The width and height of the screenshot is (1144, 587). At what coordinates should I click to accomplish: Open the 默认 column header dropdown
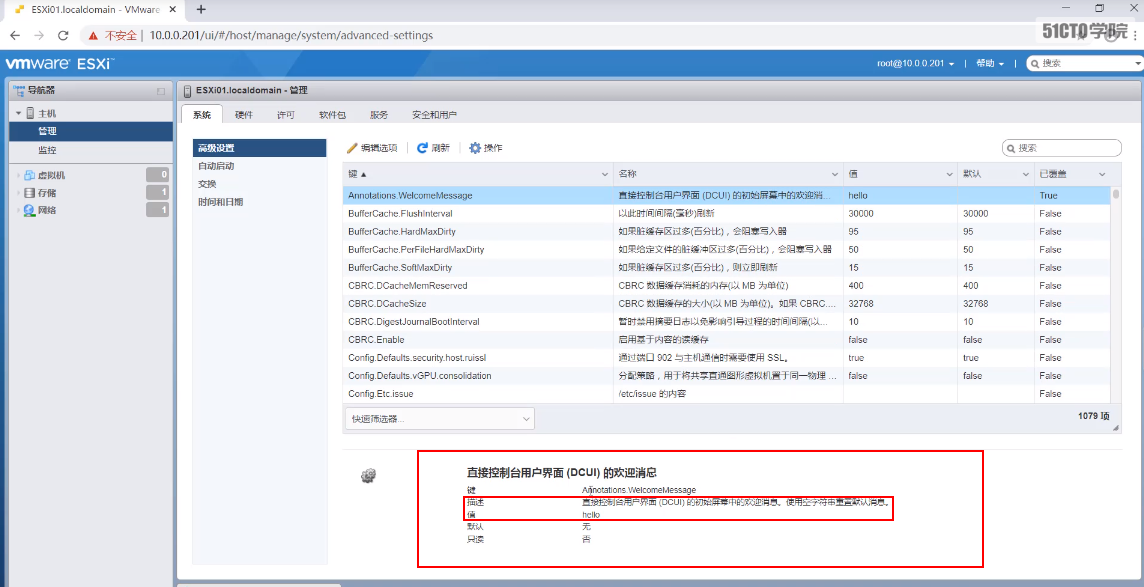1026,174
